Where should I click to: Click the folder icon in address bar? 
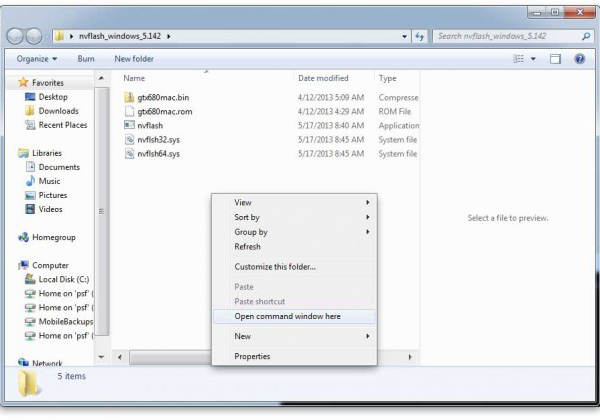point(59,36)
